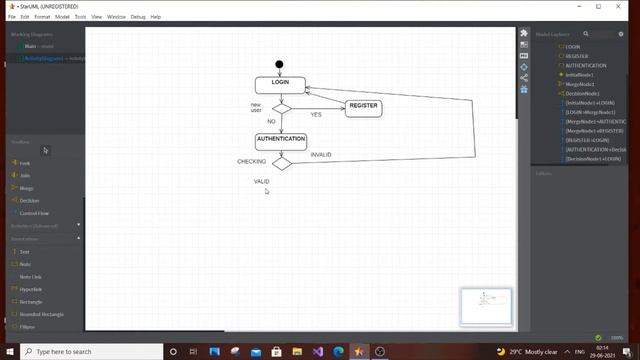Open the Tools menu

click(x=80, y=17)
